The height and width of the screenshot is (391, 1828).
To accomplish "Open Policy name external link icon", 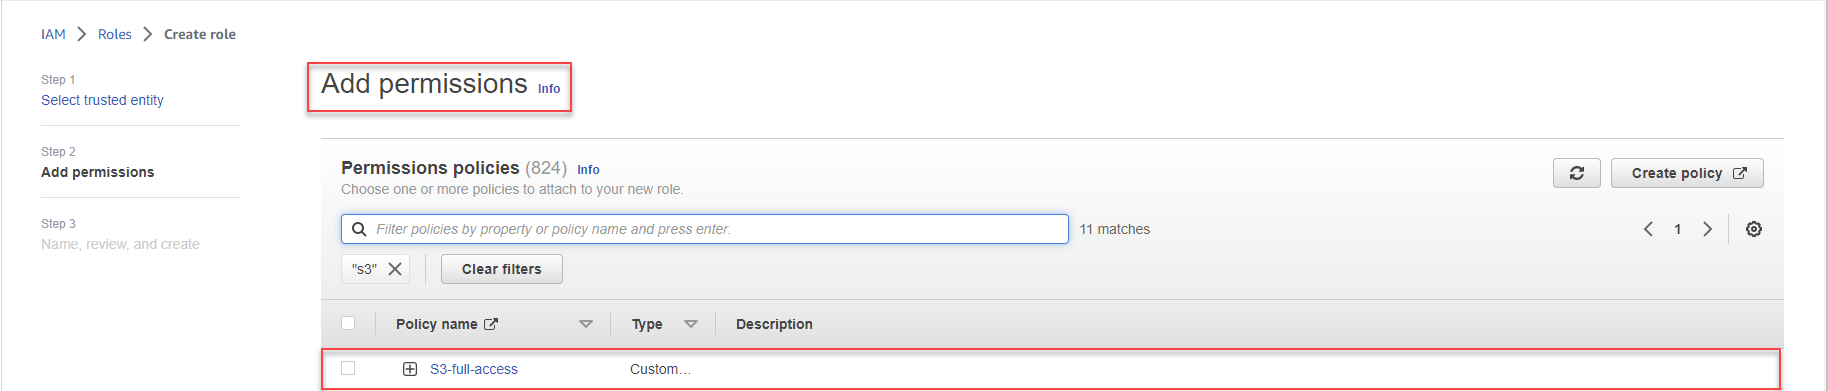I will [491, 324].
